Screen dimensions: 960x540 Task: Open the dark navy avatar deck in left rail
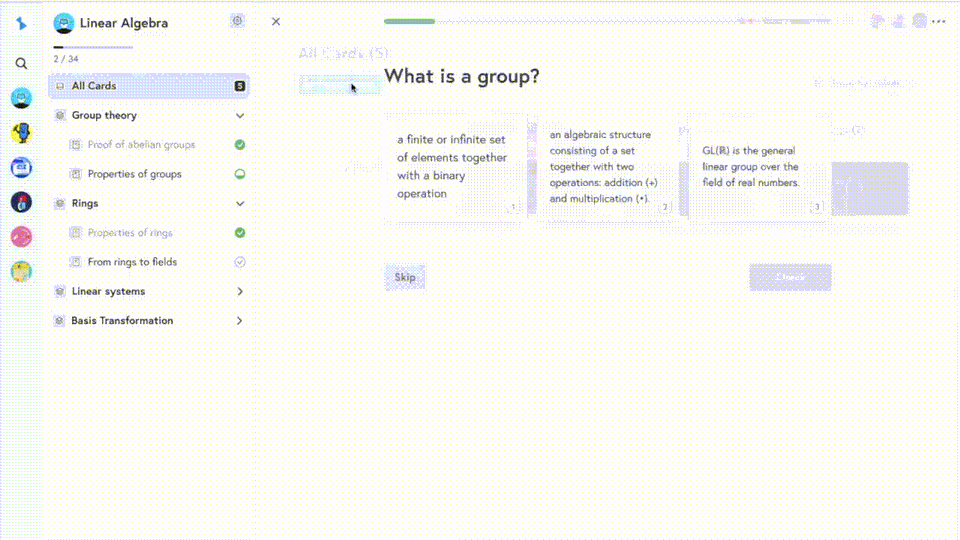tap(21, 202)
